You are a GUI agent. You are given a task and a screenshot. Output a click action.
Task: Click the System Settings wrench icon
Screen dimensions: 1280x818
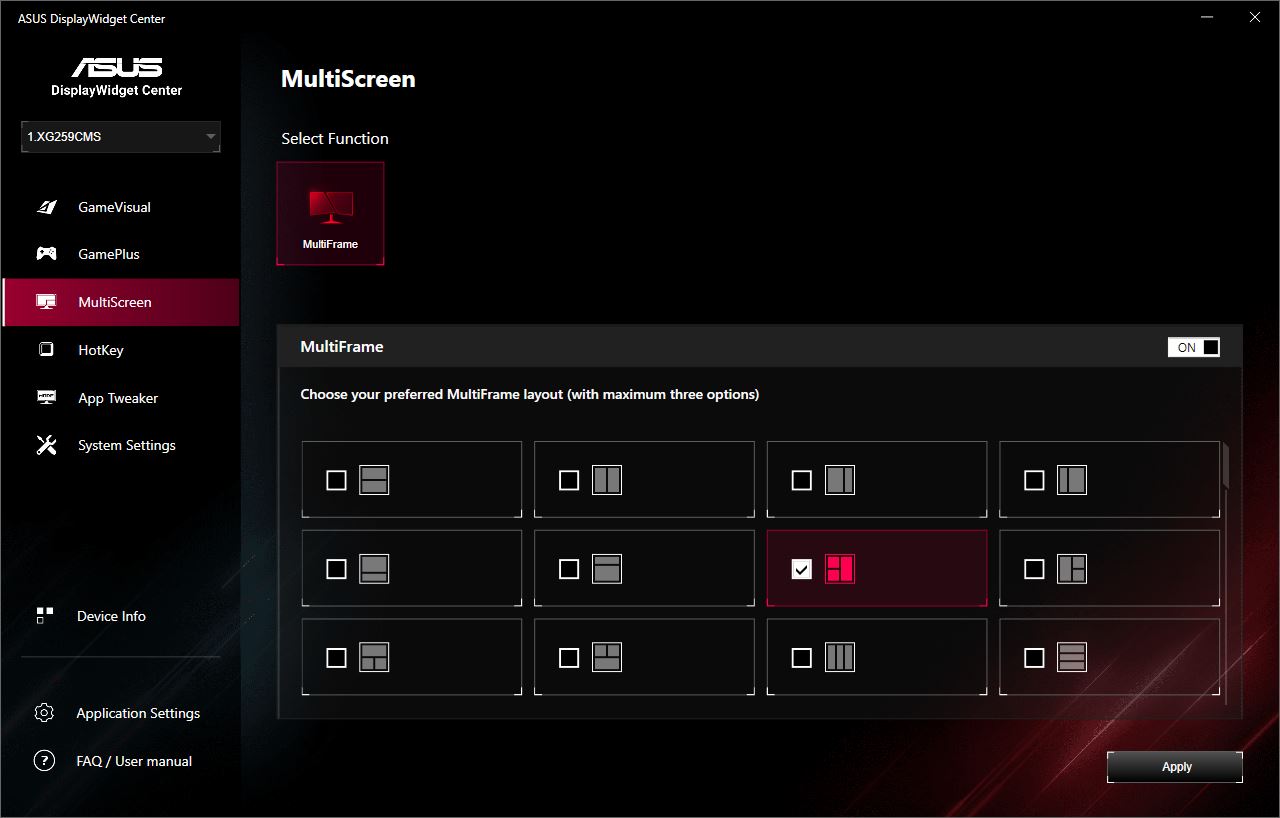click(x=46, y=445)
